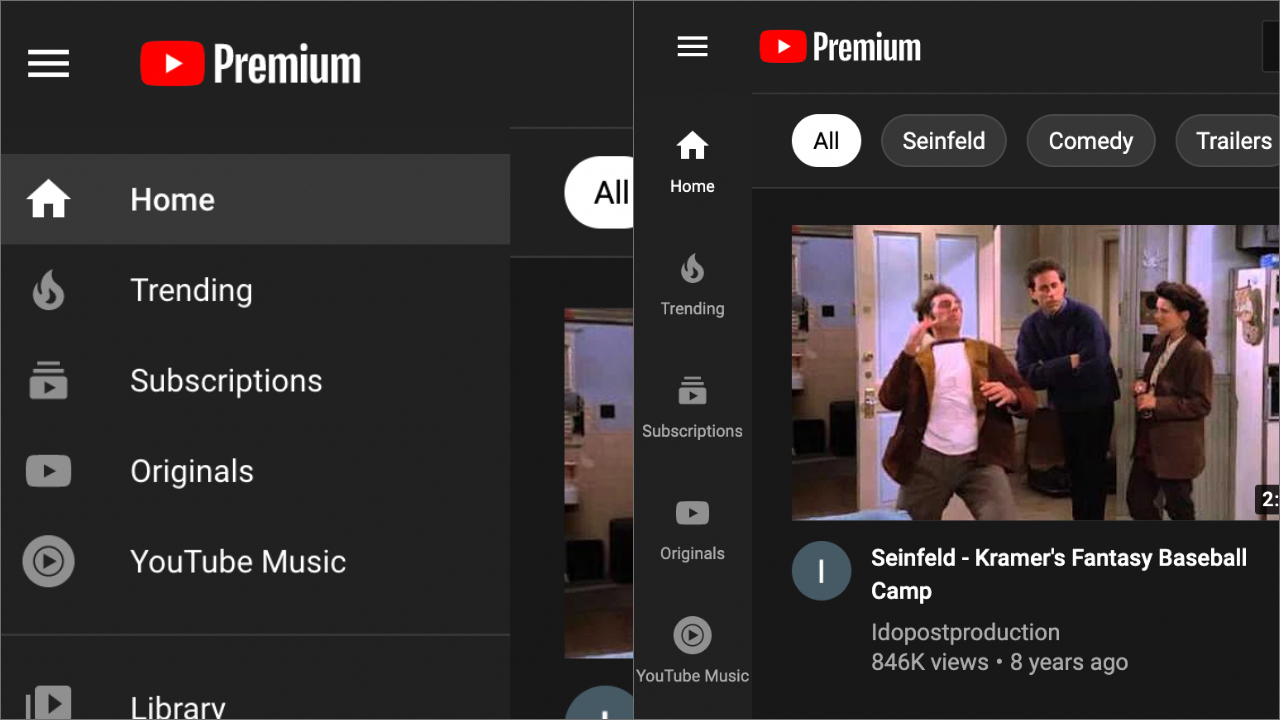Click Idopostproduction channel avatar
Image resolution: width=1280 pixels, height=720 pixels.
[x=821, y=571]
